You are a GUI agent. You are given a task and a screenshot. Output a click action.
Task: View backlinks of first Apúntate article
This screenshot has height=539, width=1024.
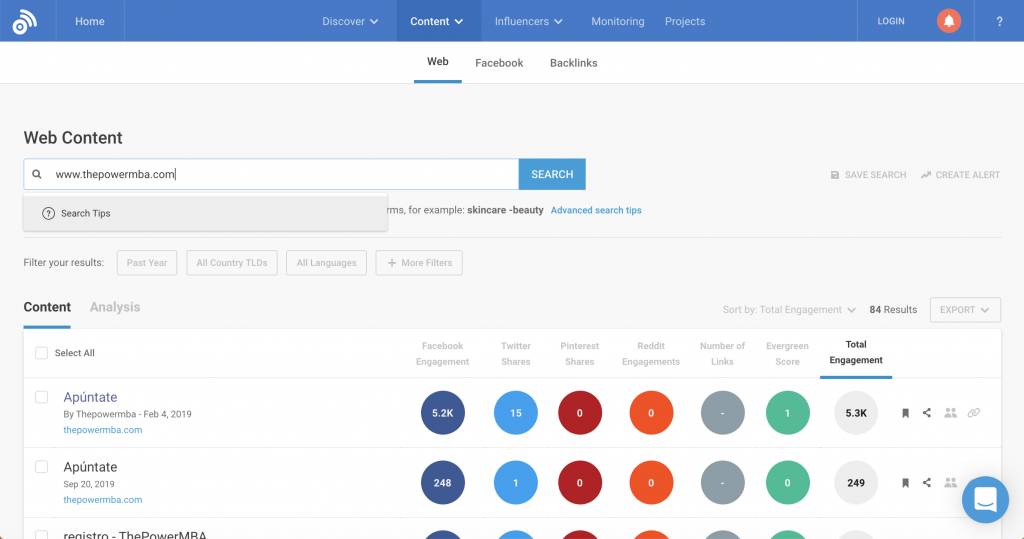[974, 413]
